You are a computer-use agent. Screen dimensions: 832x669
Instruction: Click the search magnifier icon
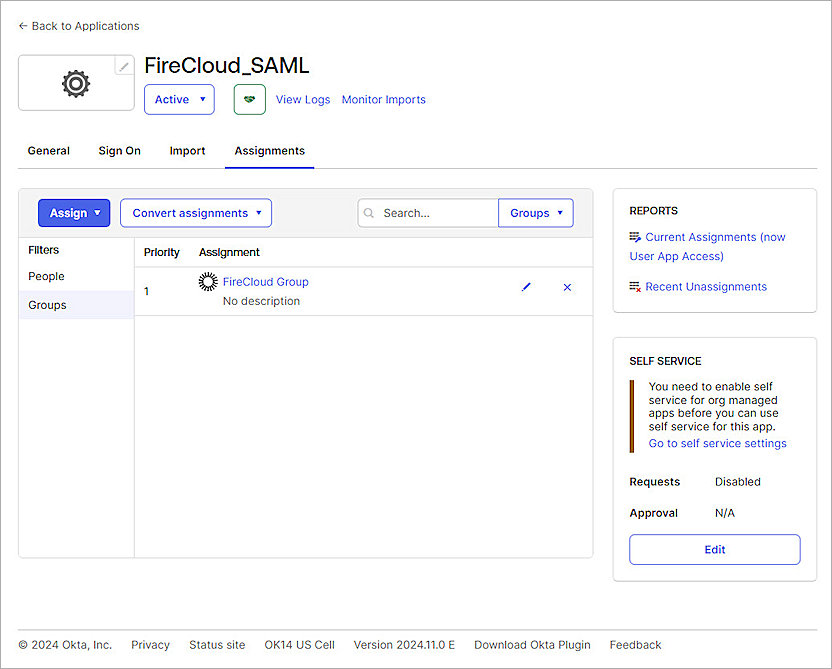point(371,212)
